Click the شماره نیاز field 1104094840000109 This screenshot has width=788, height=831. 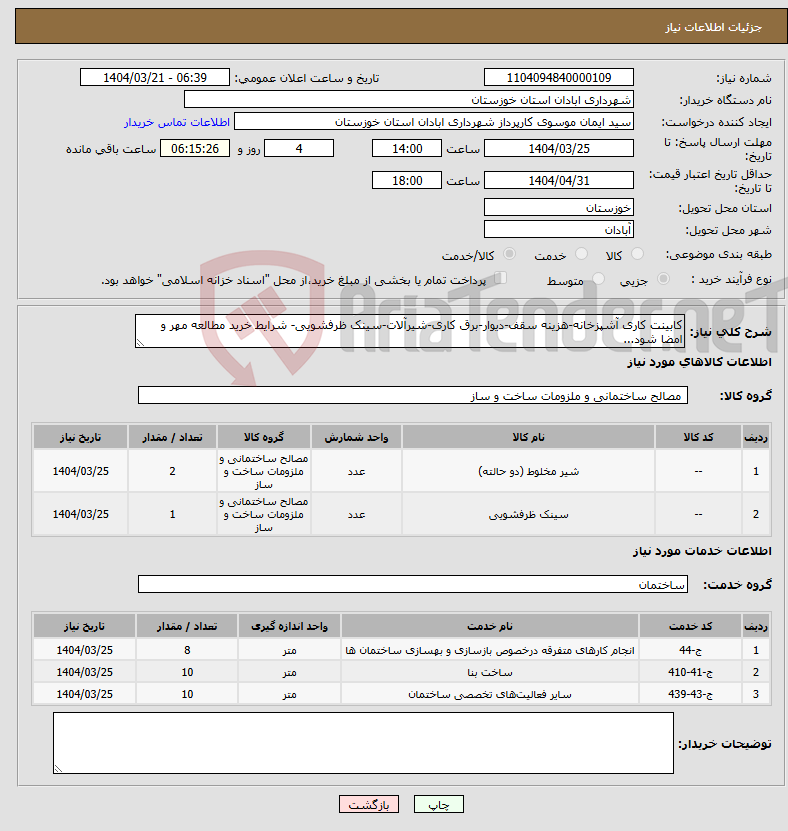click(559, 77)
